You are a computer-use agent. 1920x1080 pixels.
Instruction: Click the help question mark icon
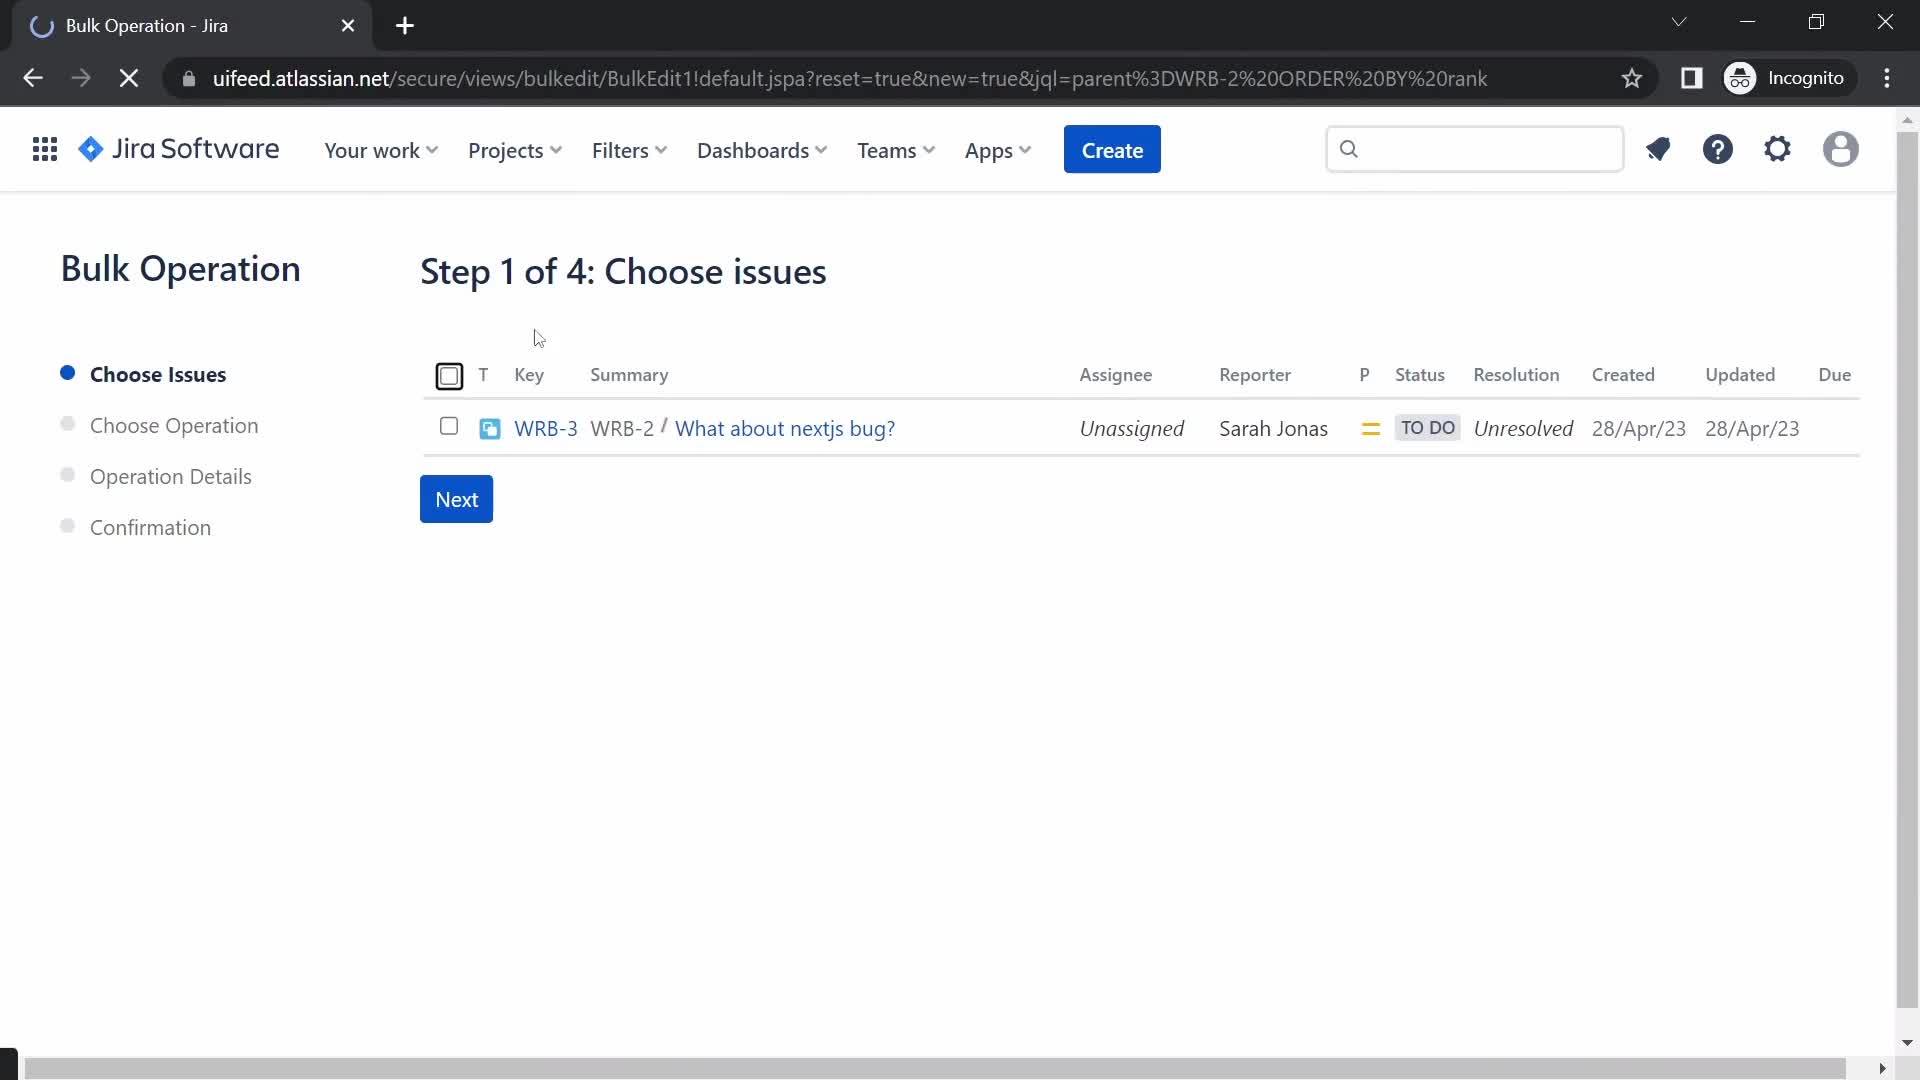coord(1717,149)
